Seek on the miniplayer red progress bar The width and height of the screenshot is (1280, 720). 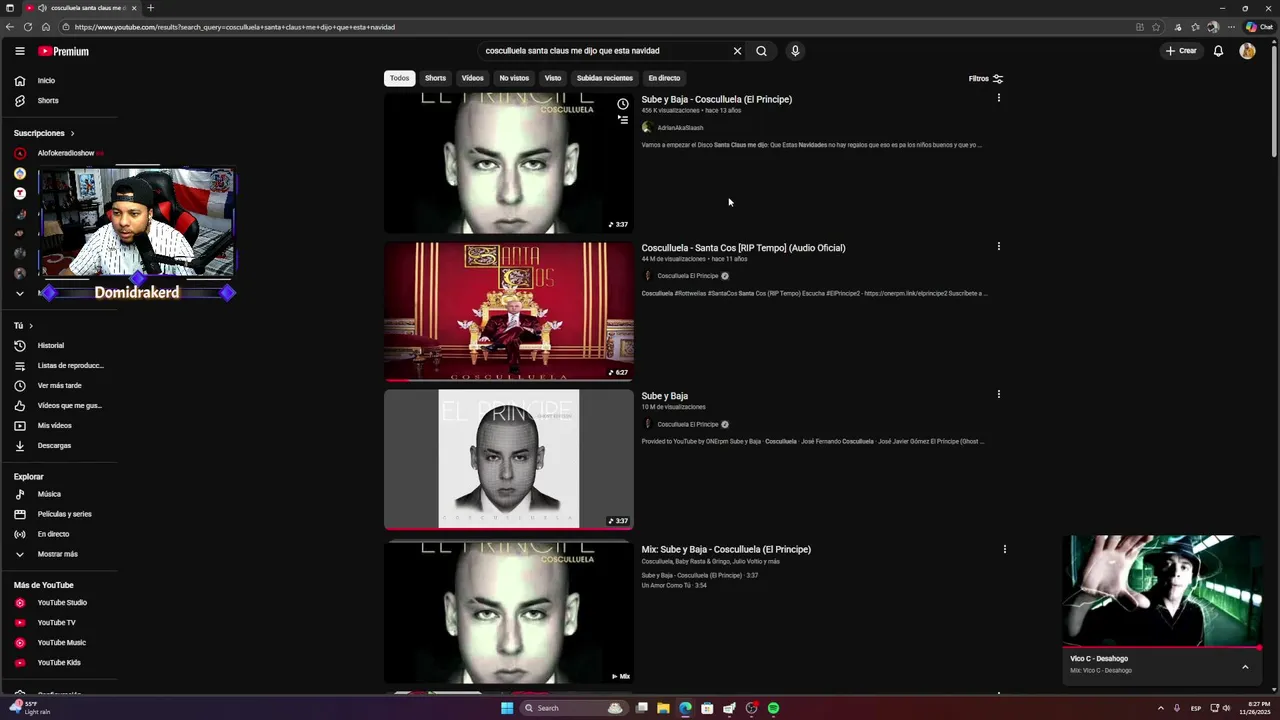(1162, 648)
